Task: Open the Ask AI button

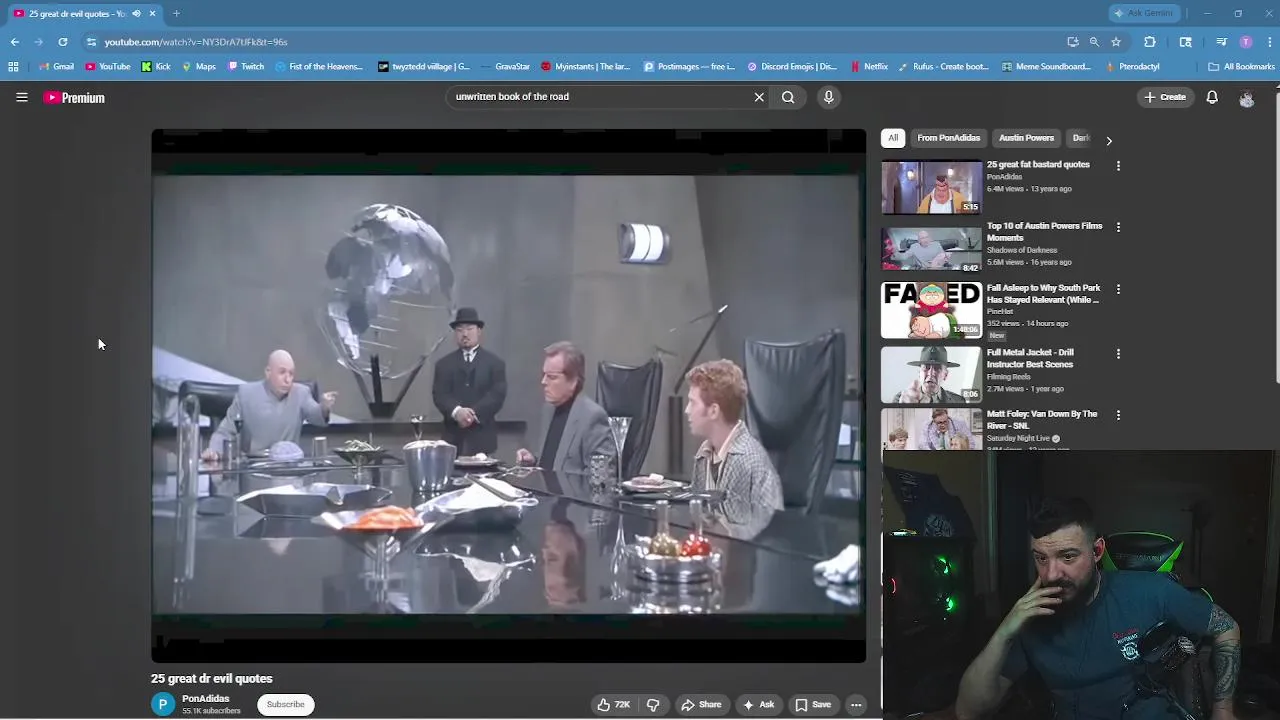Action: pos(758,705)
